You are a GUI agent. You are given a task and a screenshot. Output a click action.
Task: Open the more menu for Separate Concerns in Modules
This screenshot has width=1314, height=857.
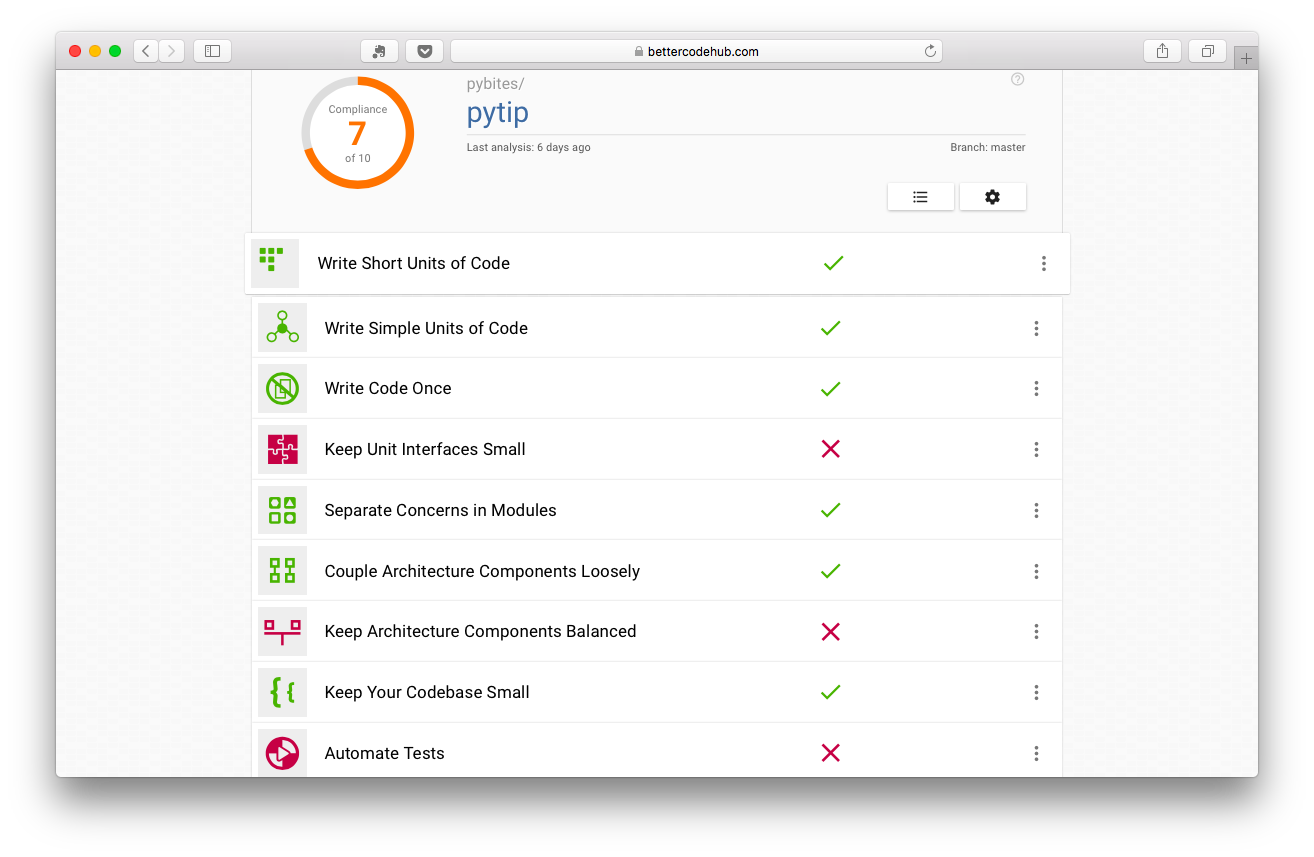pyautogui.click(x=1036, y=510)
